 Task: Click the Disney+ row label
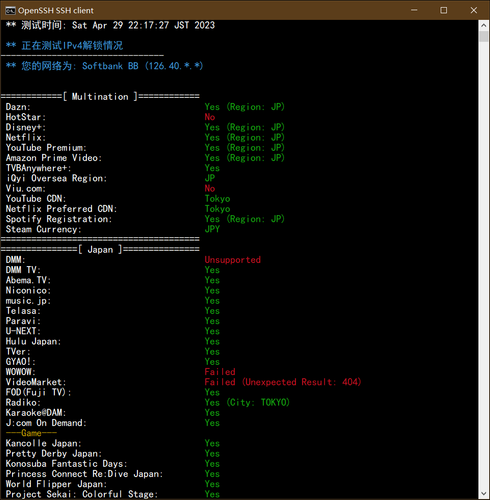click(x=26, y=127)
